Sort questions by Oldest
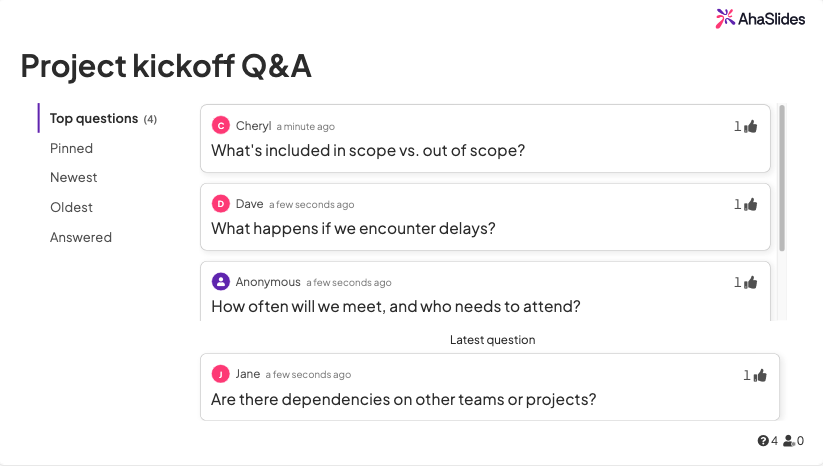This screenshot has height=466, width=823. pyautogui.click(x=71, y=207)
